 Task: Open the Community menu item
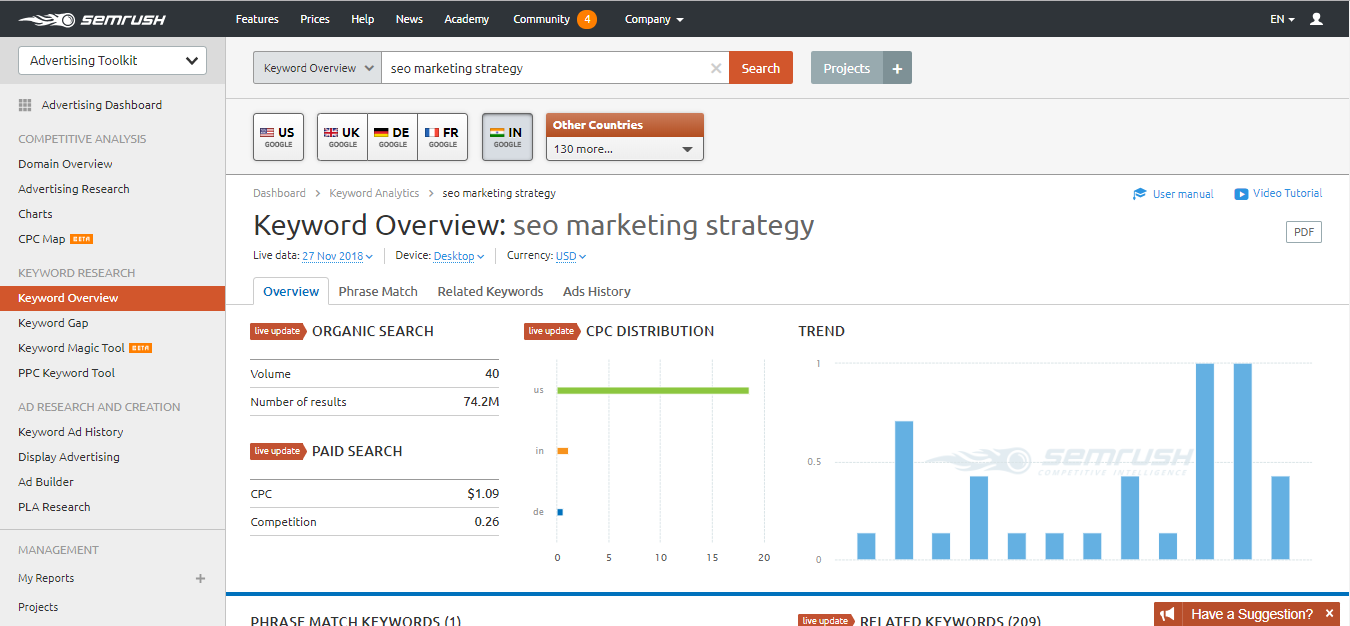[541, 19]
